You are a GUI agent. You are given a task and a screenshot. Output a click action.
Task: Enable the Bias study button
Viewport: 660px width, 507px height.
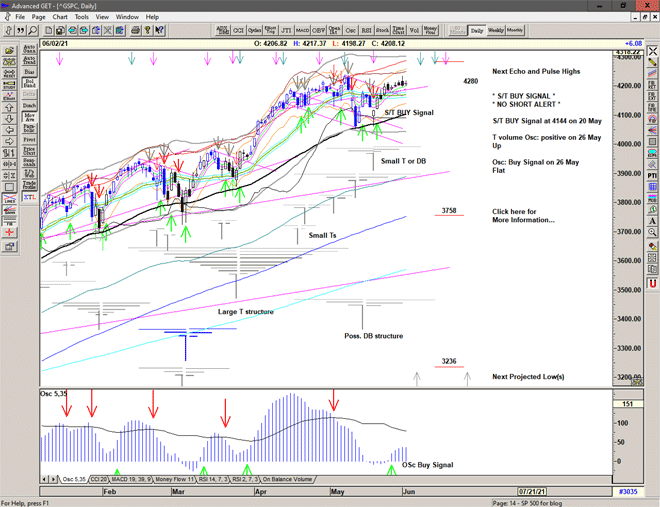click(x=29, y=72)
